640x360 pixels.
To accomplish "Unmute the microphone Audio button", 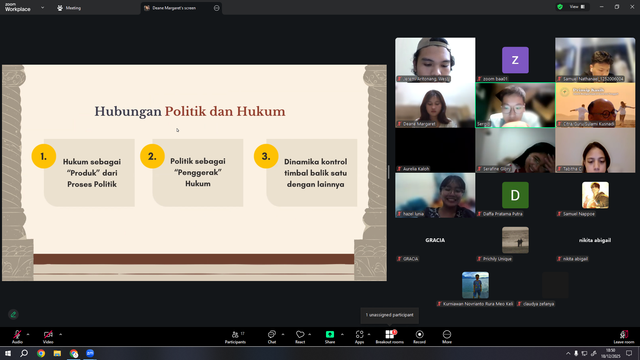I will (x=17, y=336).
